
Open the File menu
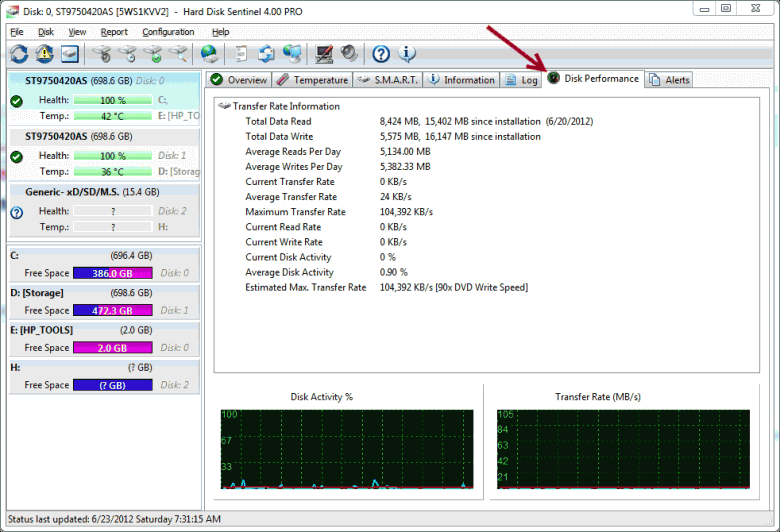coord(17,32)
